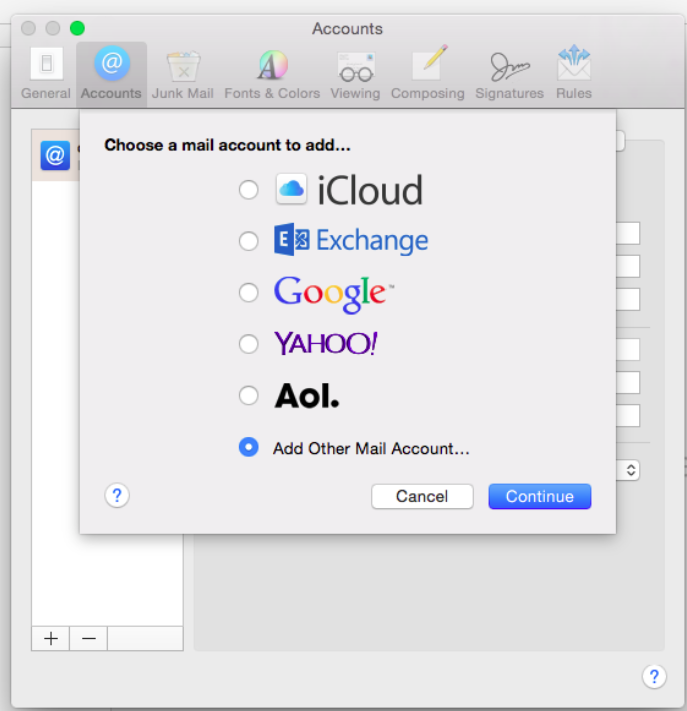Remove account with the minus button
687x711 pixels.
click(x=88, y=638)
